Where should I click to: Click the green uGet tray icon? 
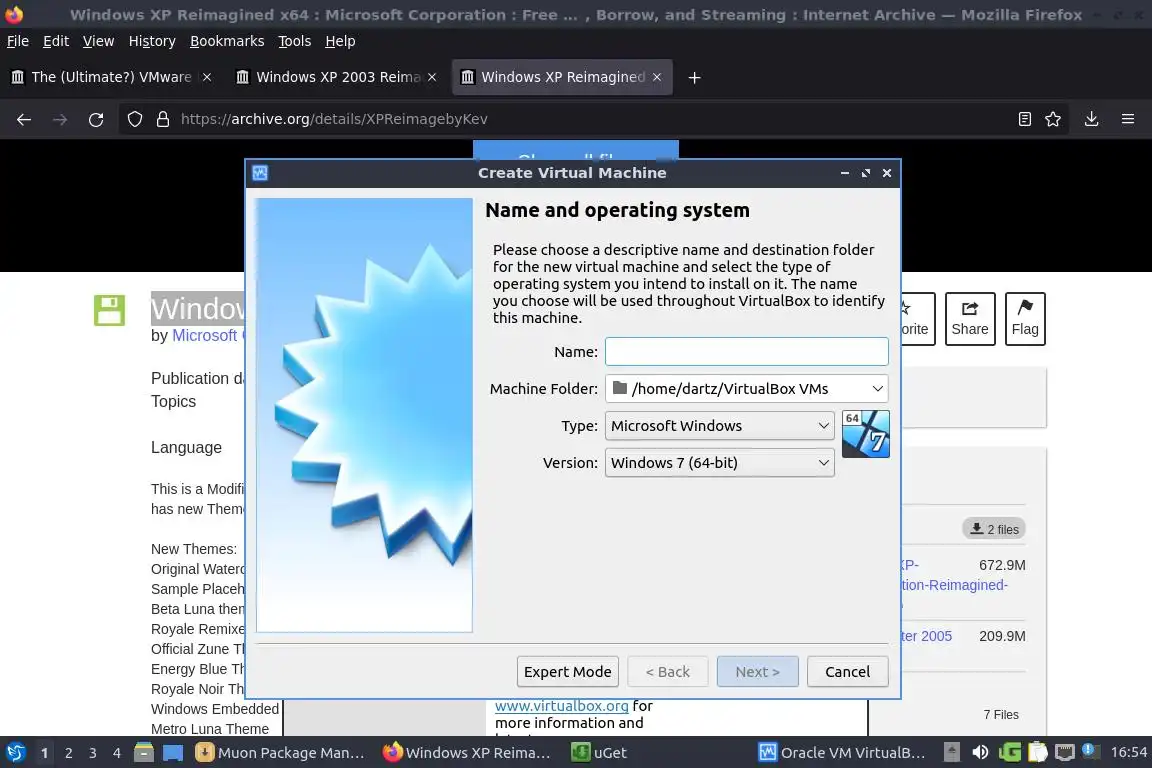pyautogui.click(x=1009, y=753)
